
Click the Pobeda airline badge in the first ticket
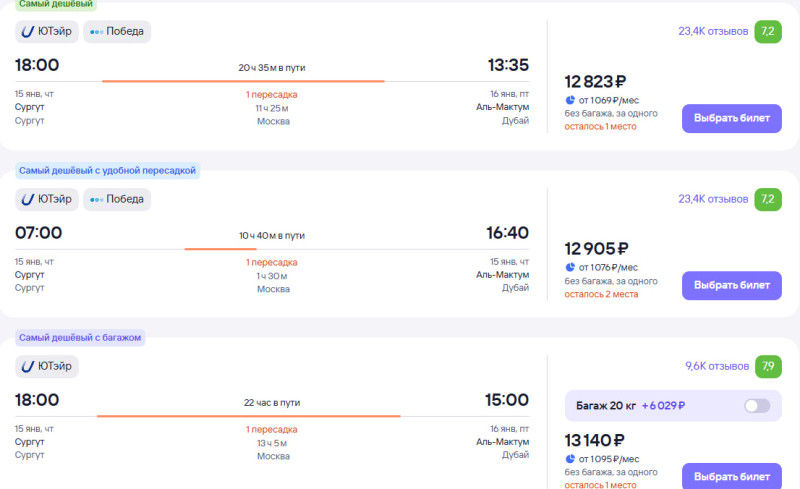117,31
